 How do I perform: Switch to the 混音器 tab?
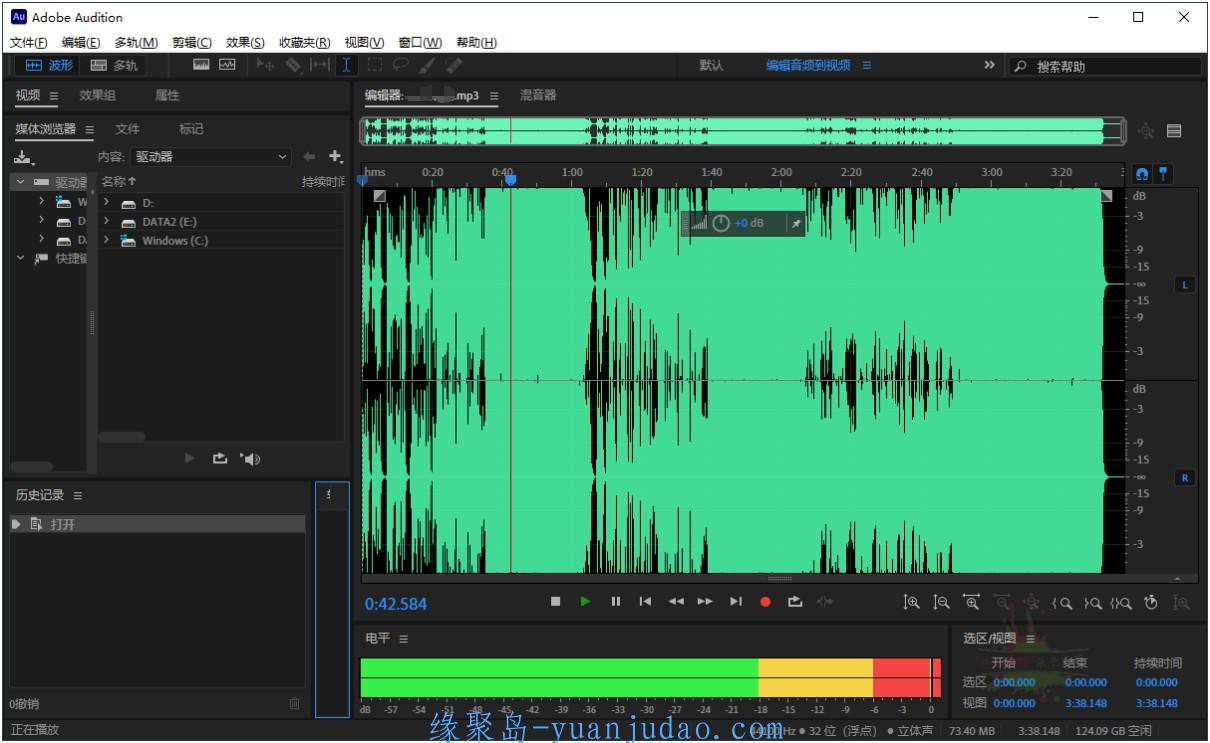click(x=538, y=96)
